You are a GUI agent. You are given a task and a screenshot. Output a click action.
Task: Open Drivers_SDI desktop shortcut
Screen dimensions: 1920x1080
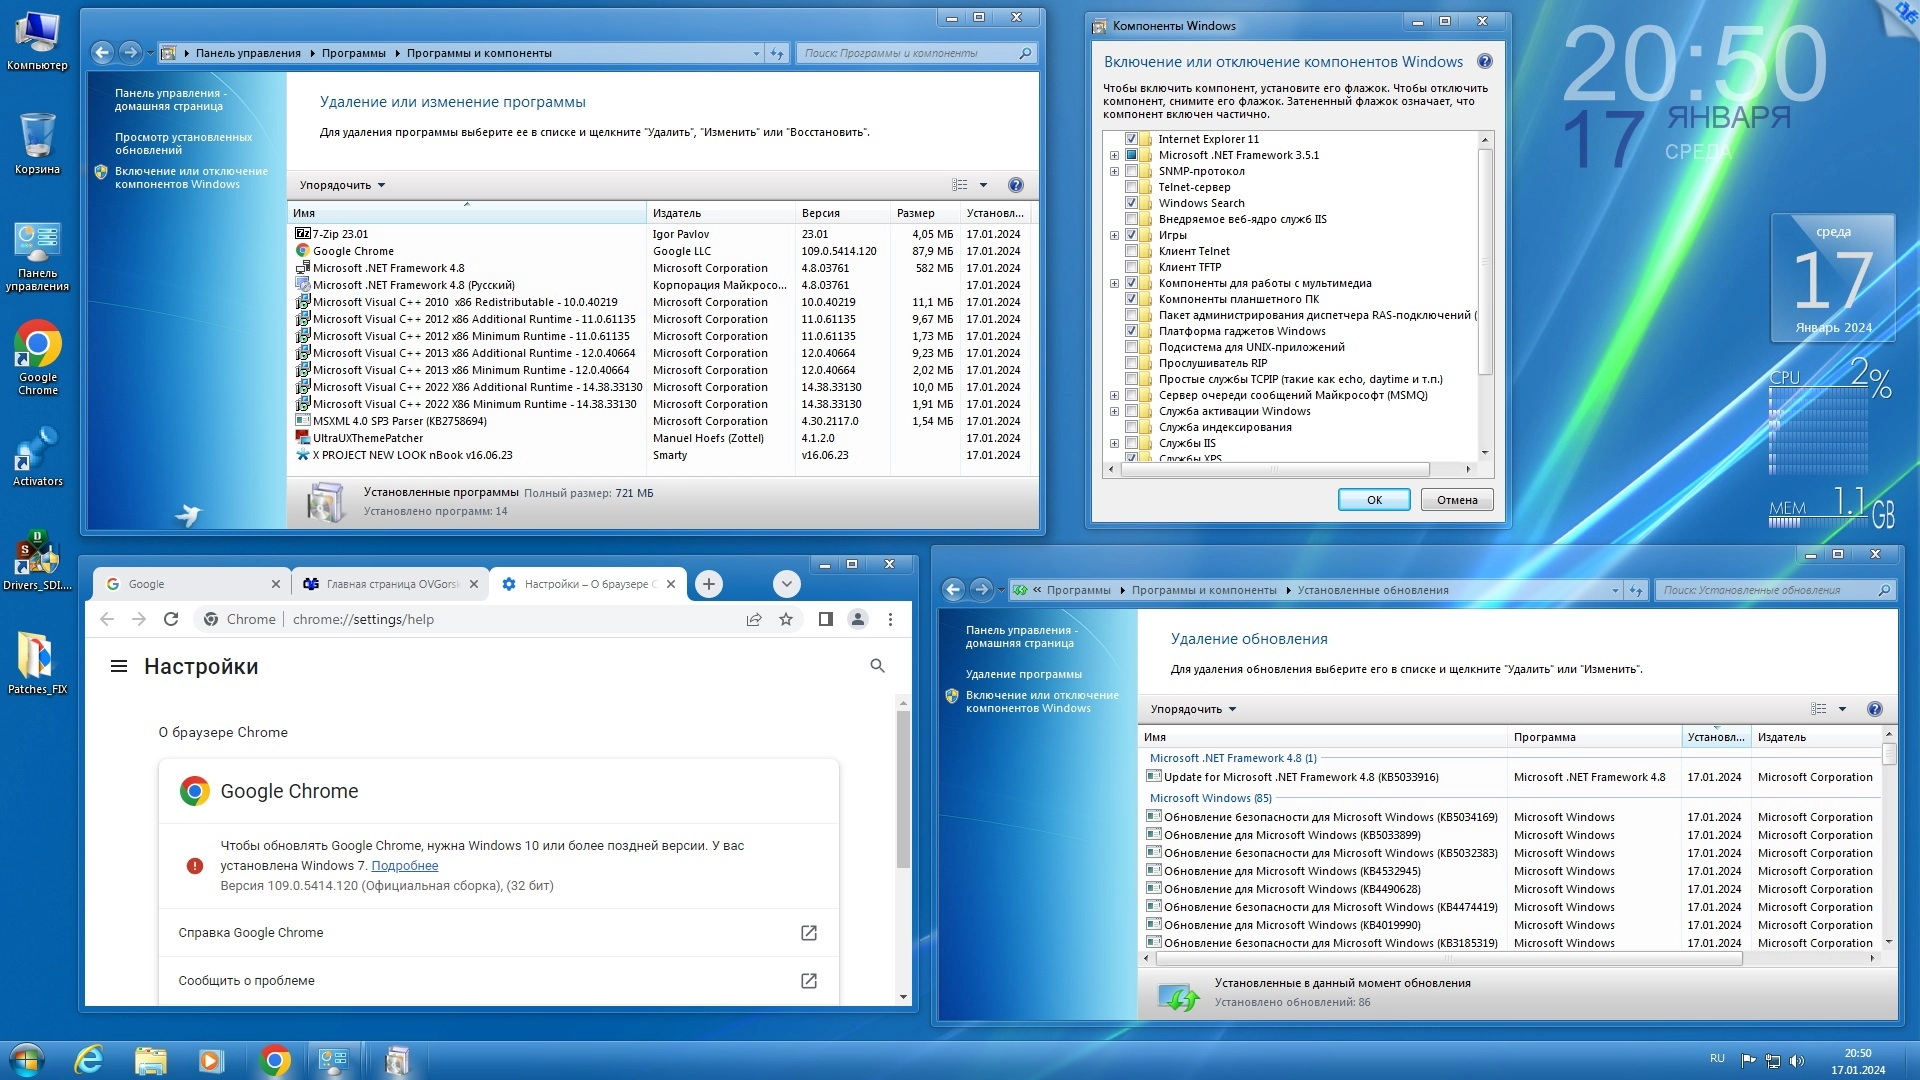click(37, 559)
